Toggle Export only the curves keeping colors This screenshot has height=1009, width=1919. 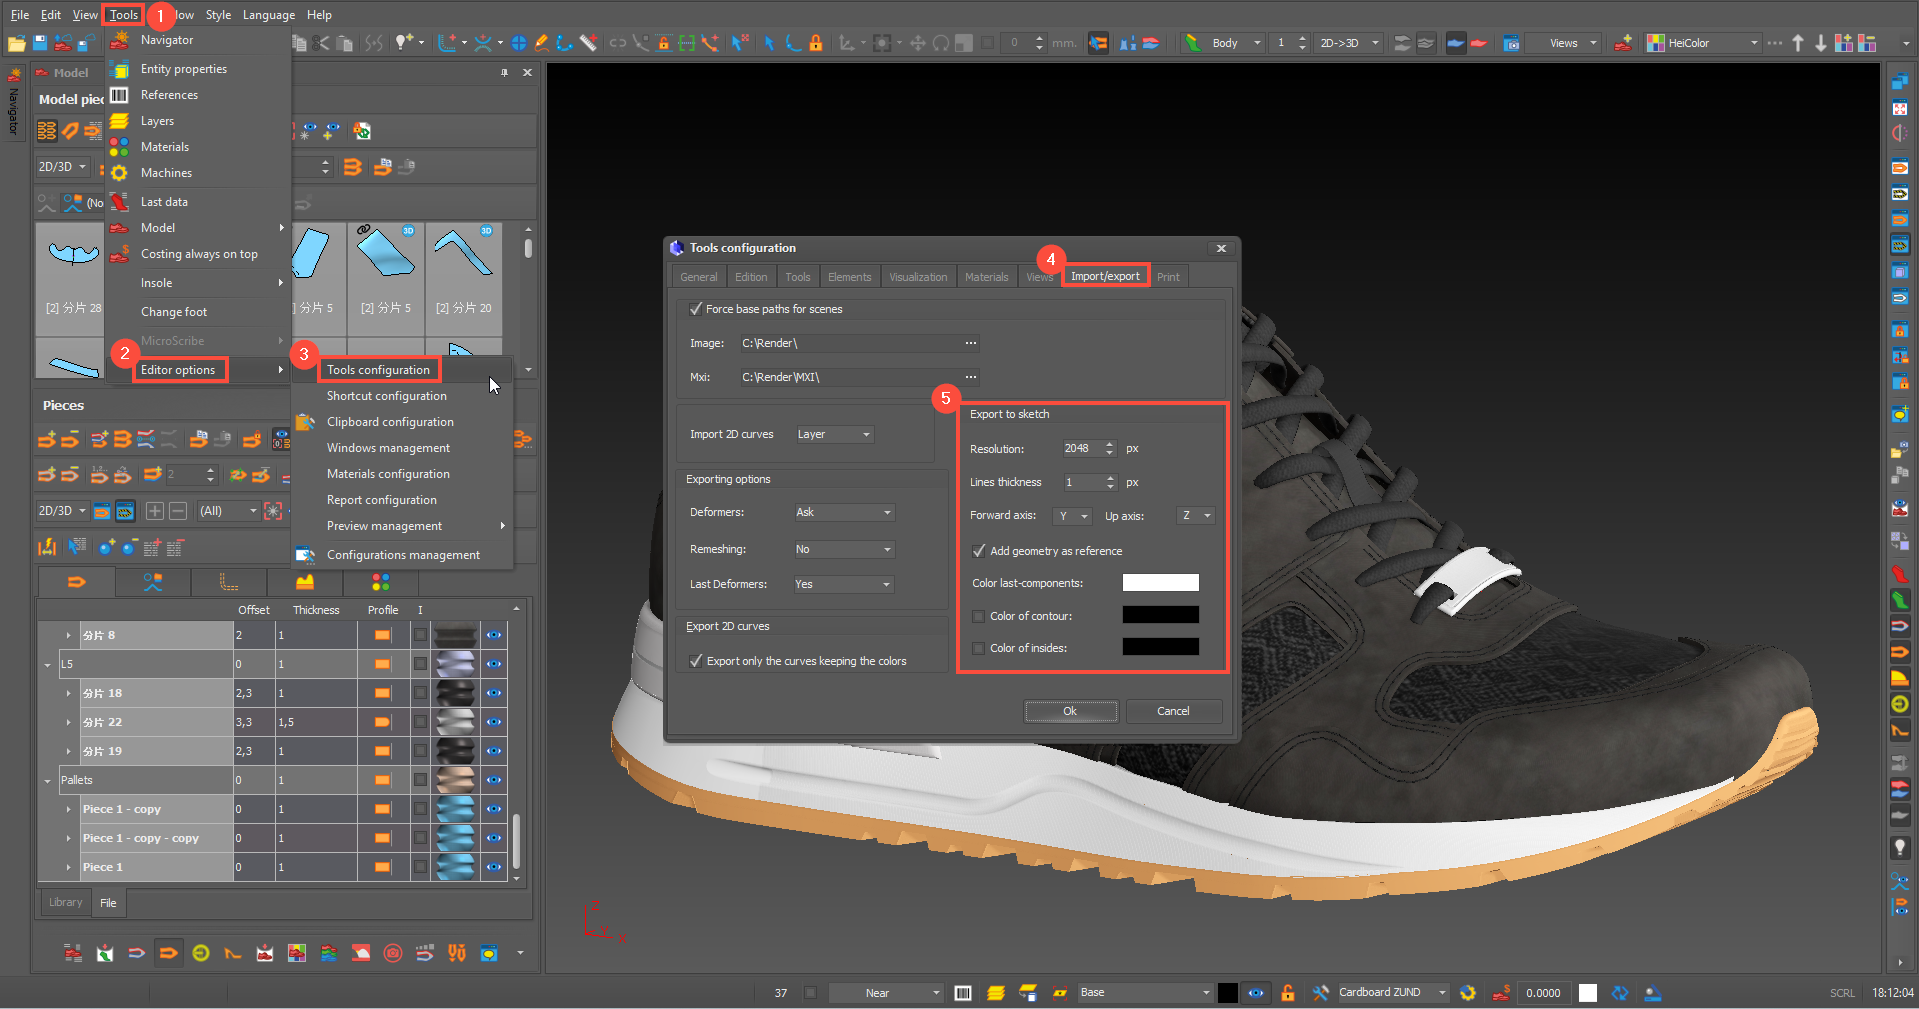point(696,661)
